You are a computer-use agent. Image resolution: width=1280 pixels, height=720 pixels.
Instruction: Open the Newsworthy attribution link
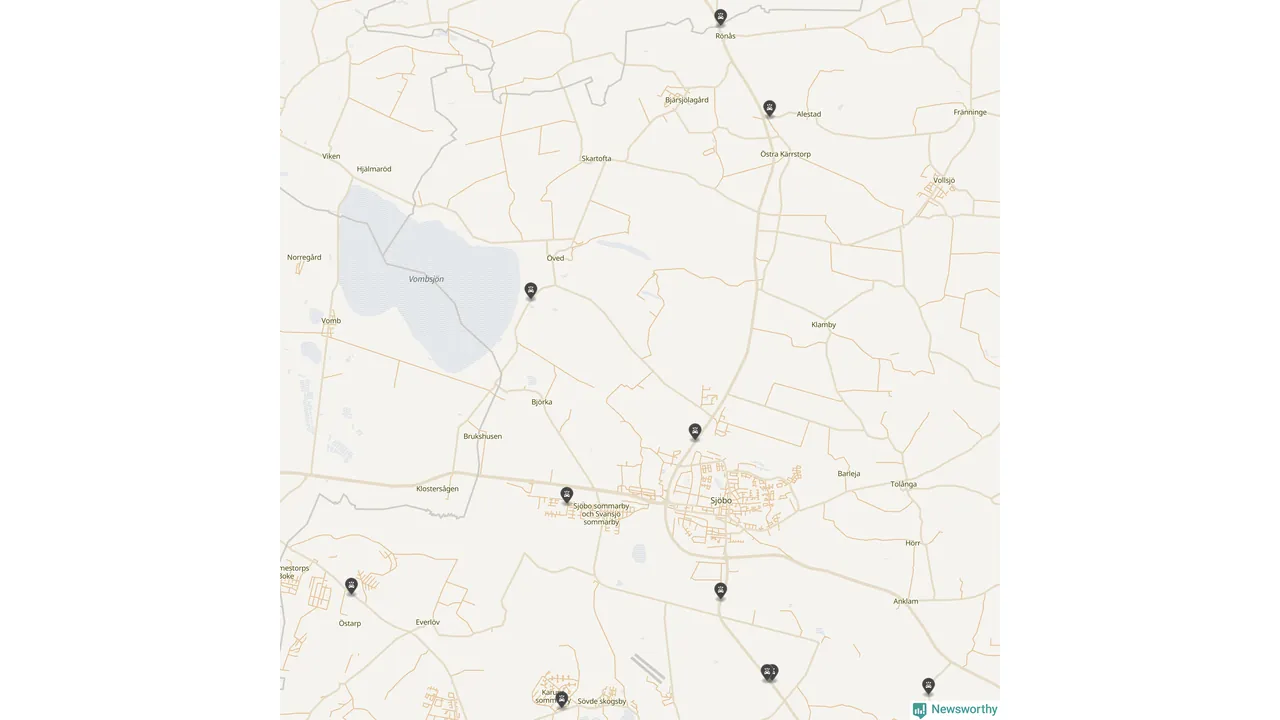pyautogui.click(x=955, y=710)
